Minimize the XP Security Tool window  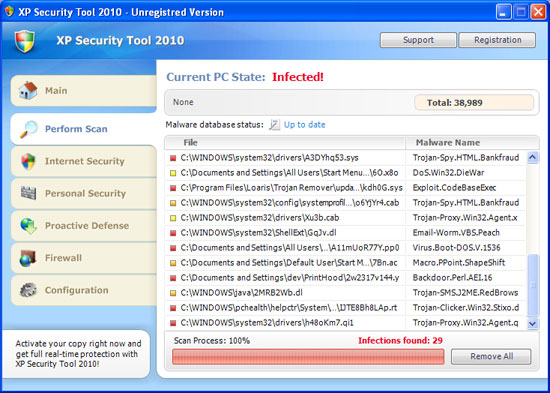[x=503, y=12]
